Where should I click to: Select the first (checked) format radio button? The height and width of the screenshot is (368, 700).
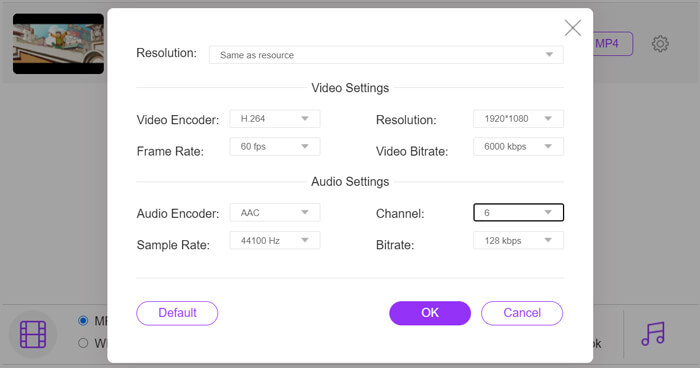click(83, 321)
